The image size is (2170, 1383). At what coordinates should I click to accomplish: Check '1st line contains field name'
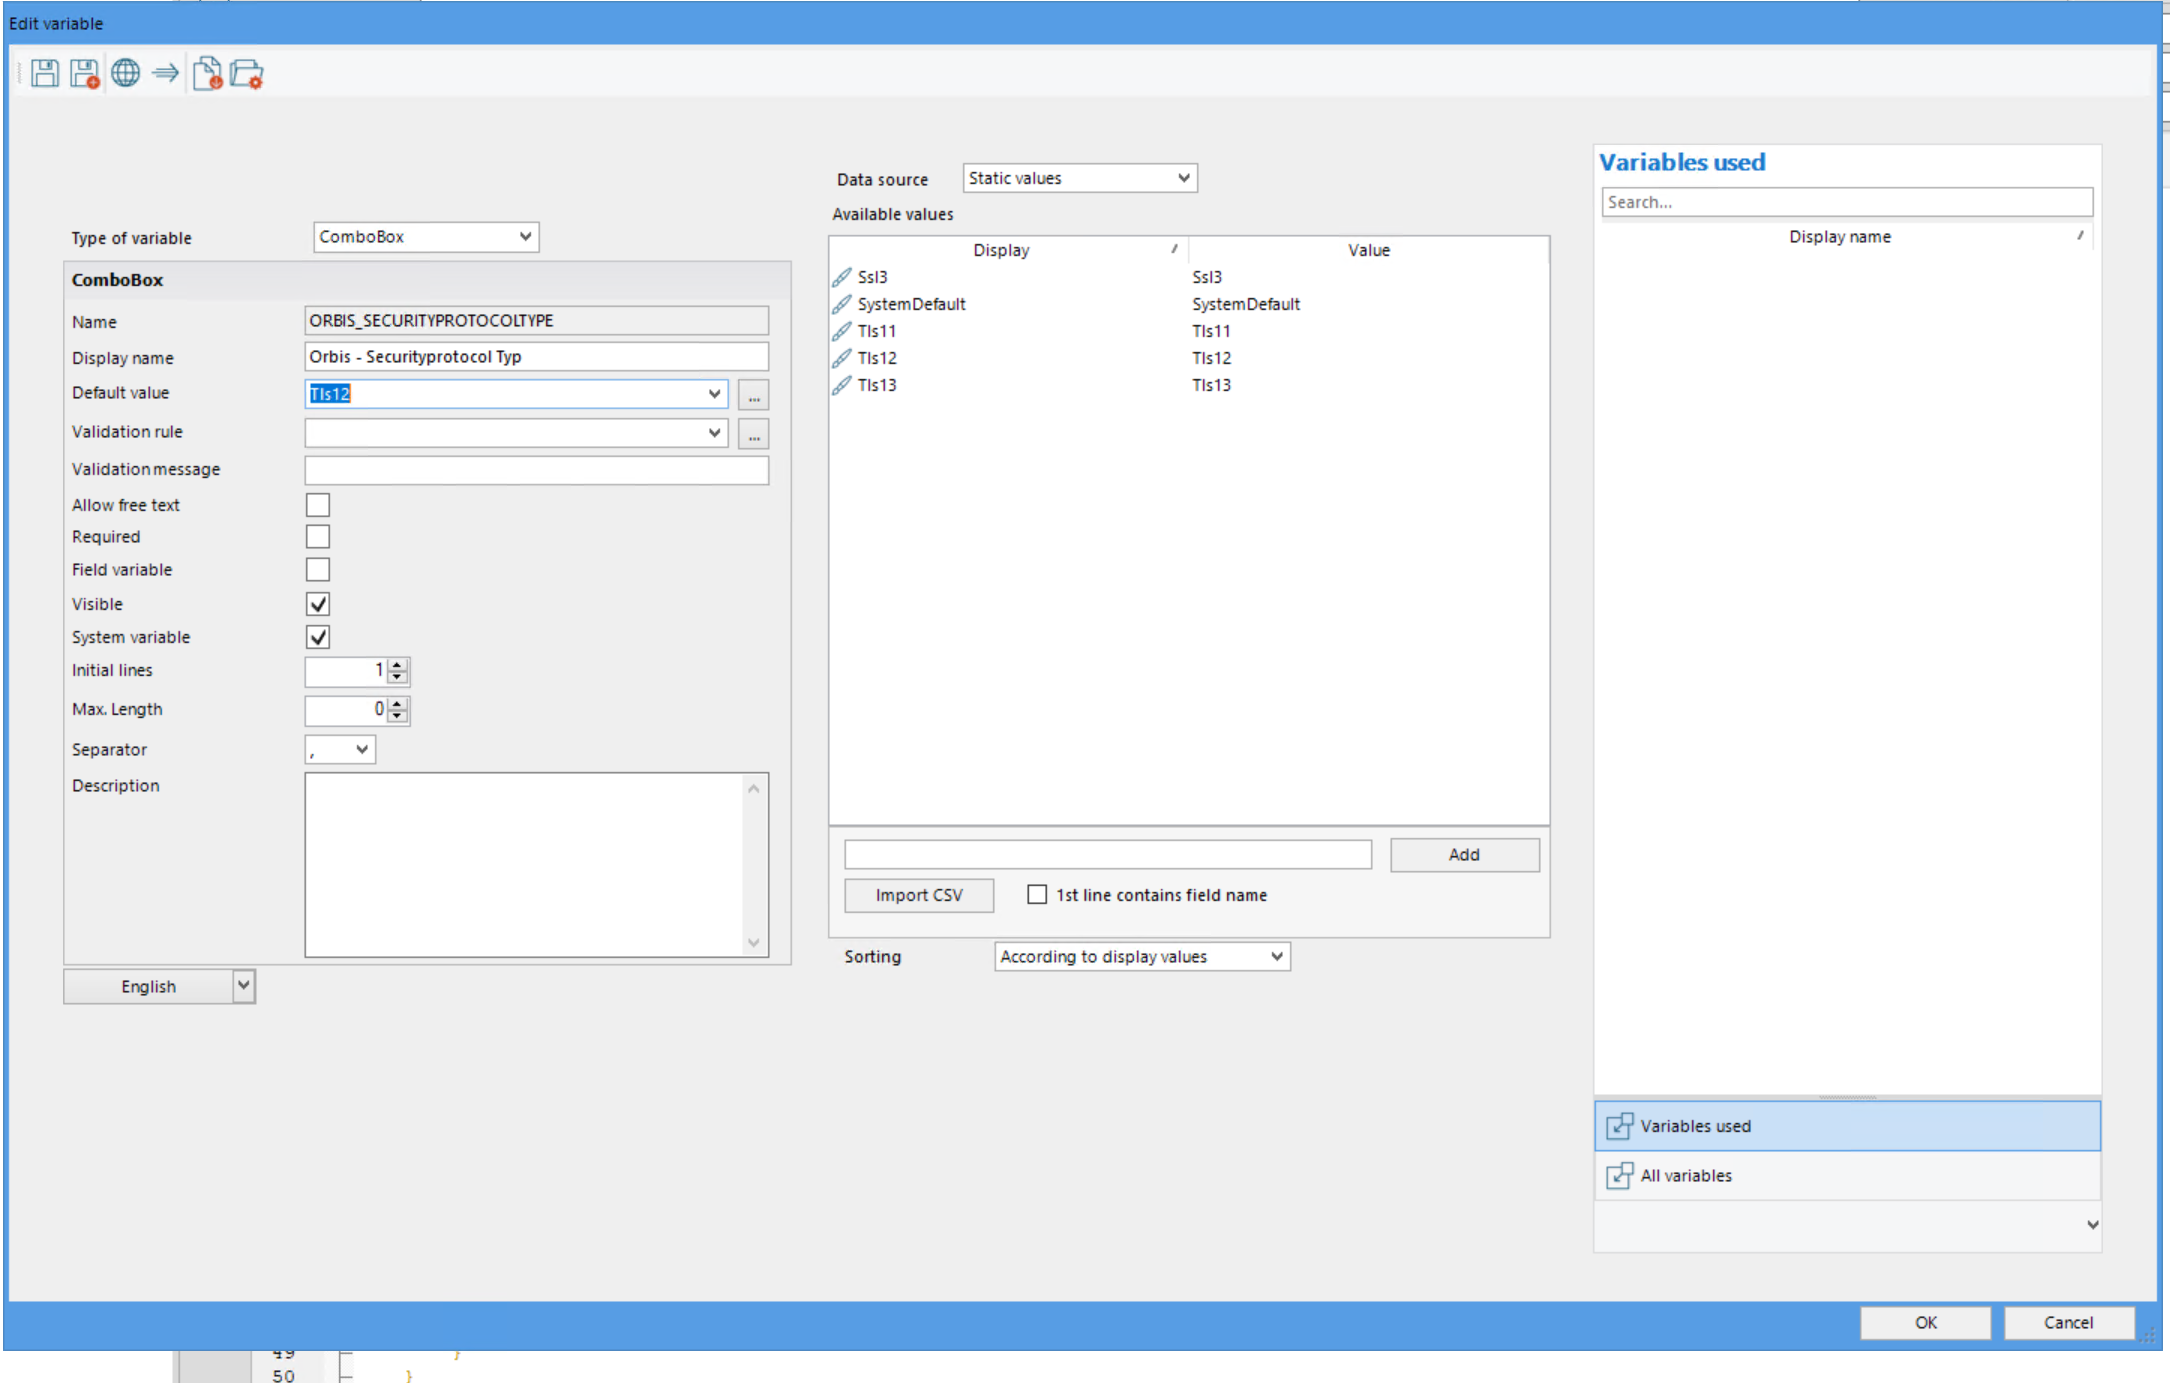pos(1037,894)
